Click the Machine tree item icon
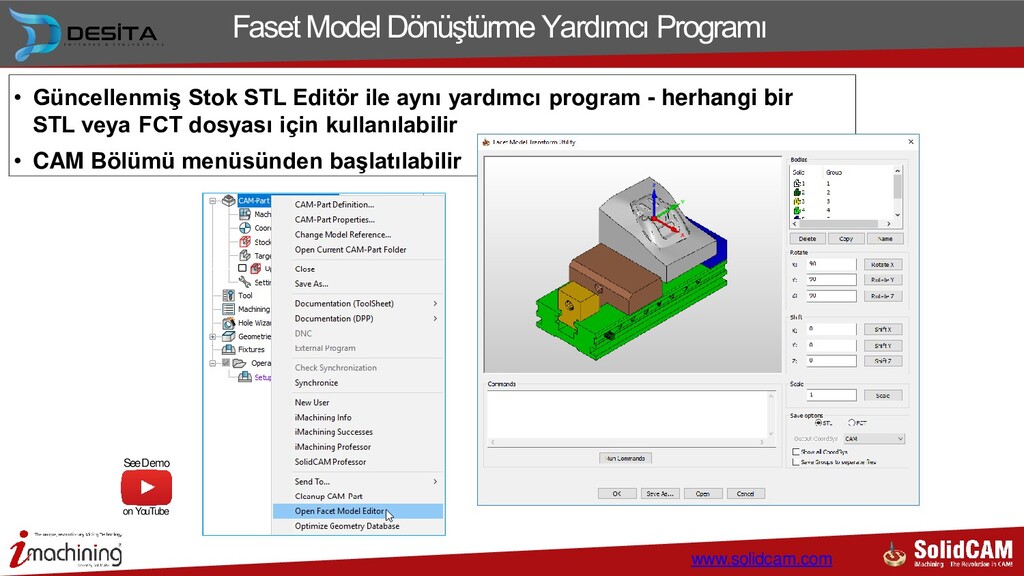This screenshot has width=1024, height=576. (245, 214)
